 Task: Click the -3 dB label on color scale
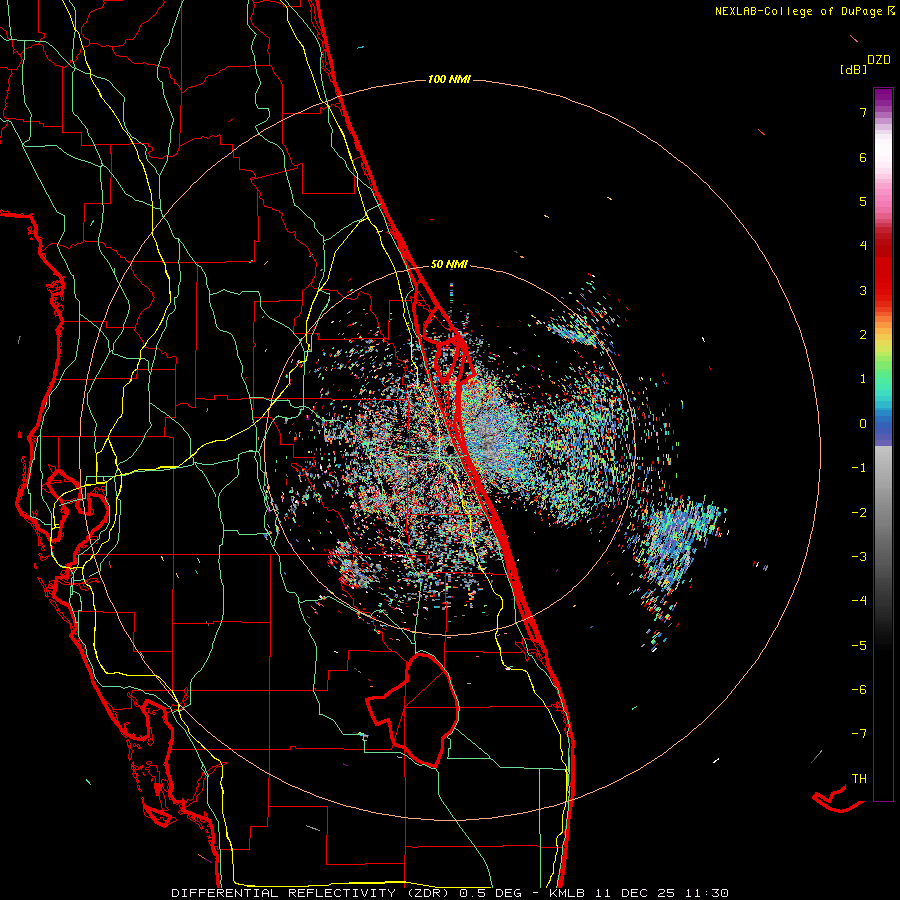coord(859,556)
